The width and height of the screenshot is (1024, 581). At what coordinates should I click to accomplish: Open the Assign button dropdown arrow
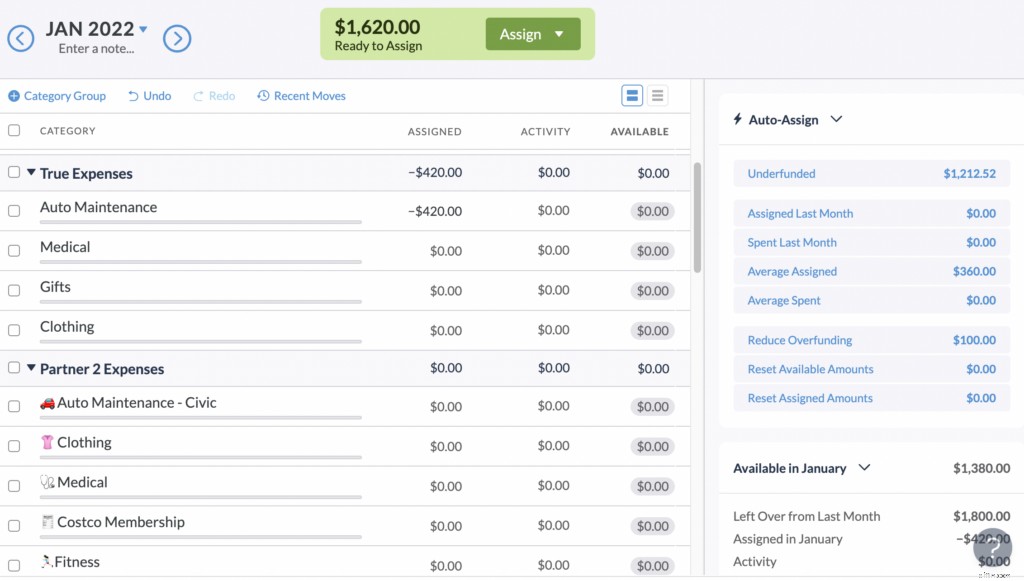[x=561, y=33]
